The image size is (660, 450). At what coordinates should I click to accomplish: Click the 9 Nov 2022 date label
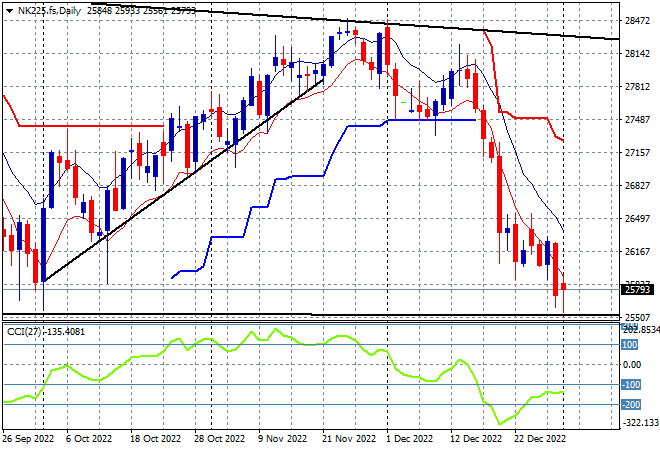(282, 439)
